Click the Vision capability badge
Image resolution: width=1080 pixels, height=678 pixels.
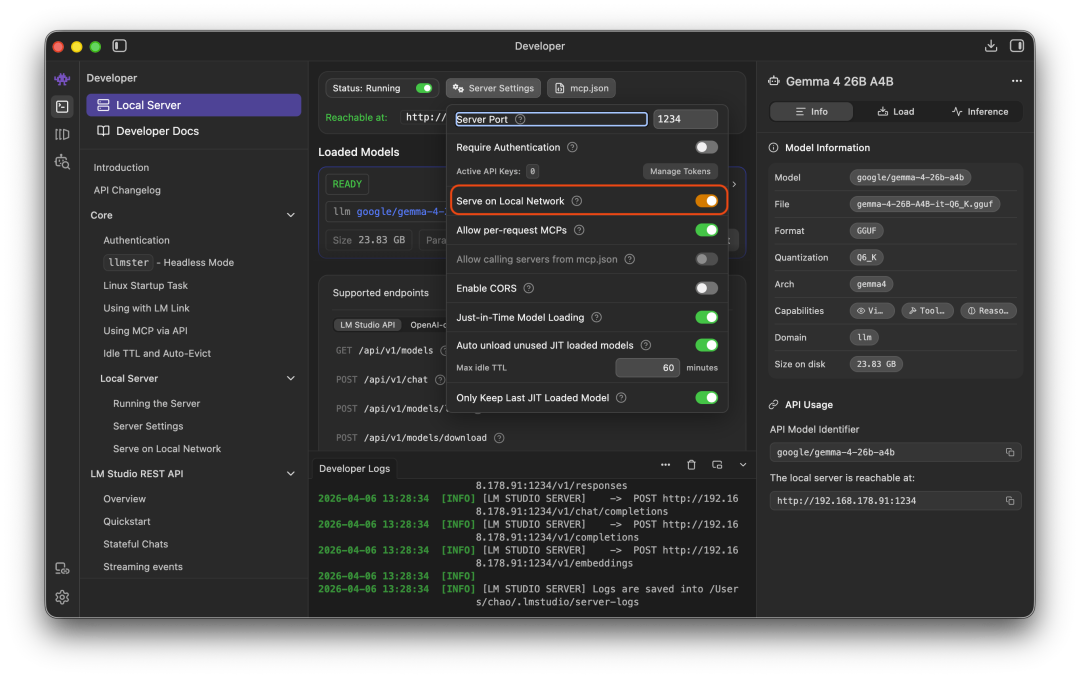(x=872, y=311)
